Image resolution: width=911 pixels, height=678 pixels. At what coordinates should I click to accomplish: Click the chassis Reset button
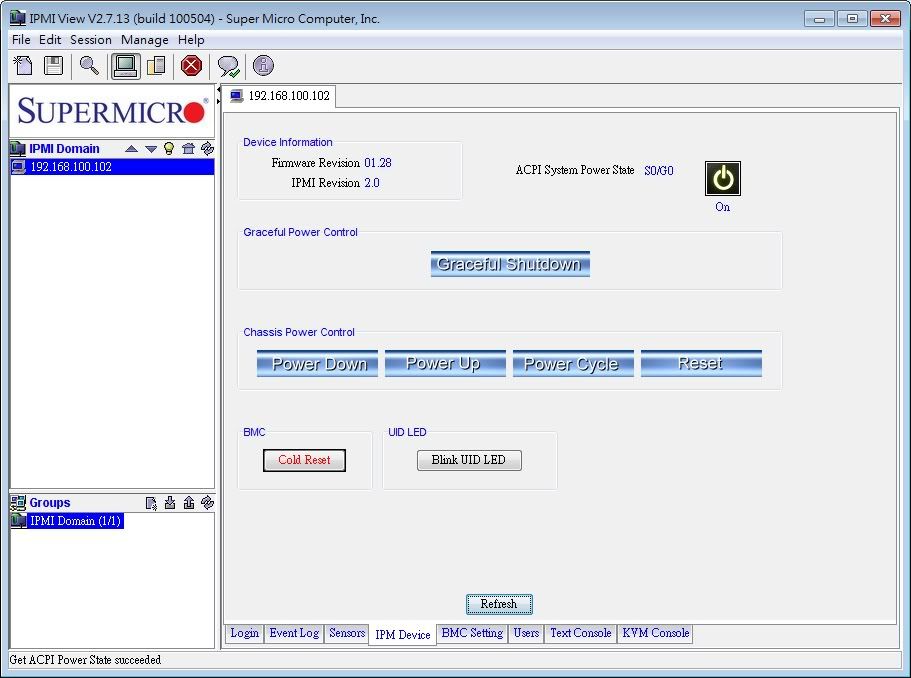(x=701, y=364)
